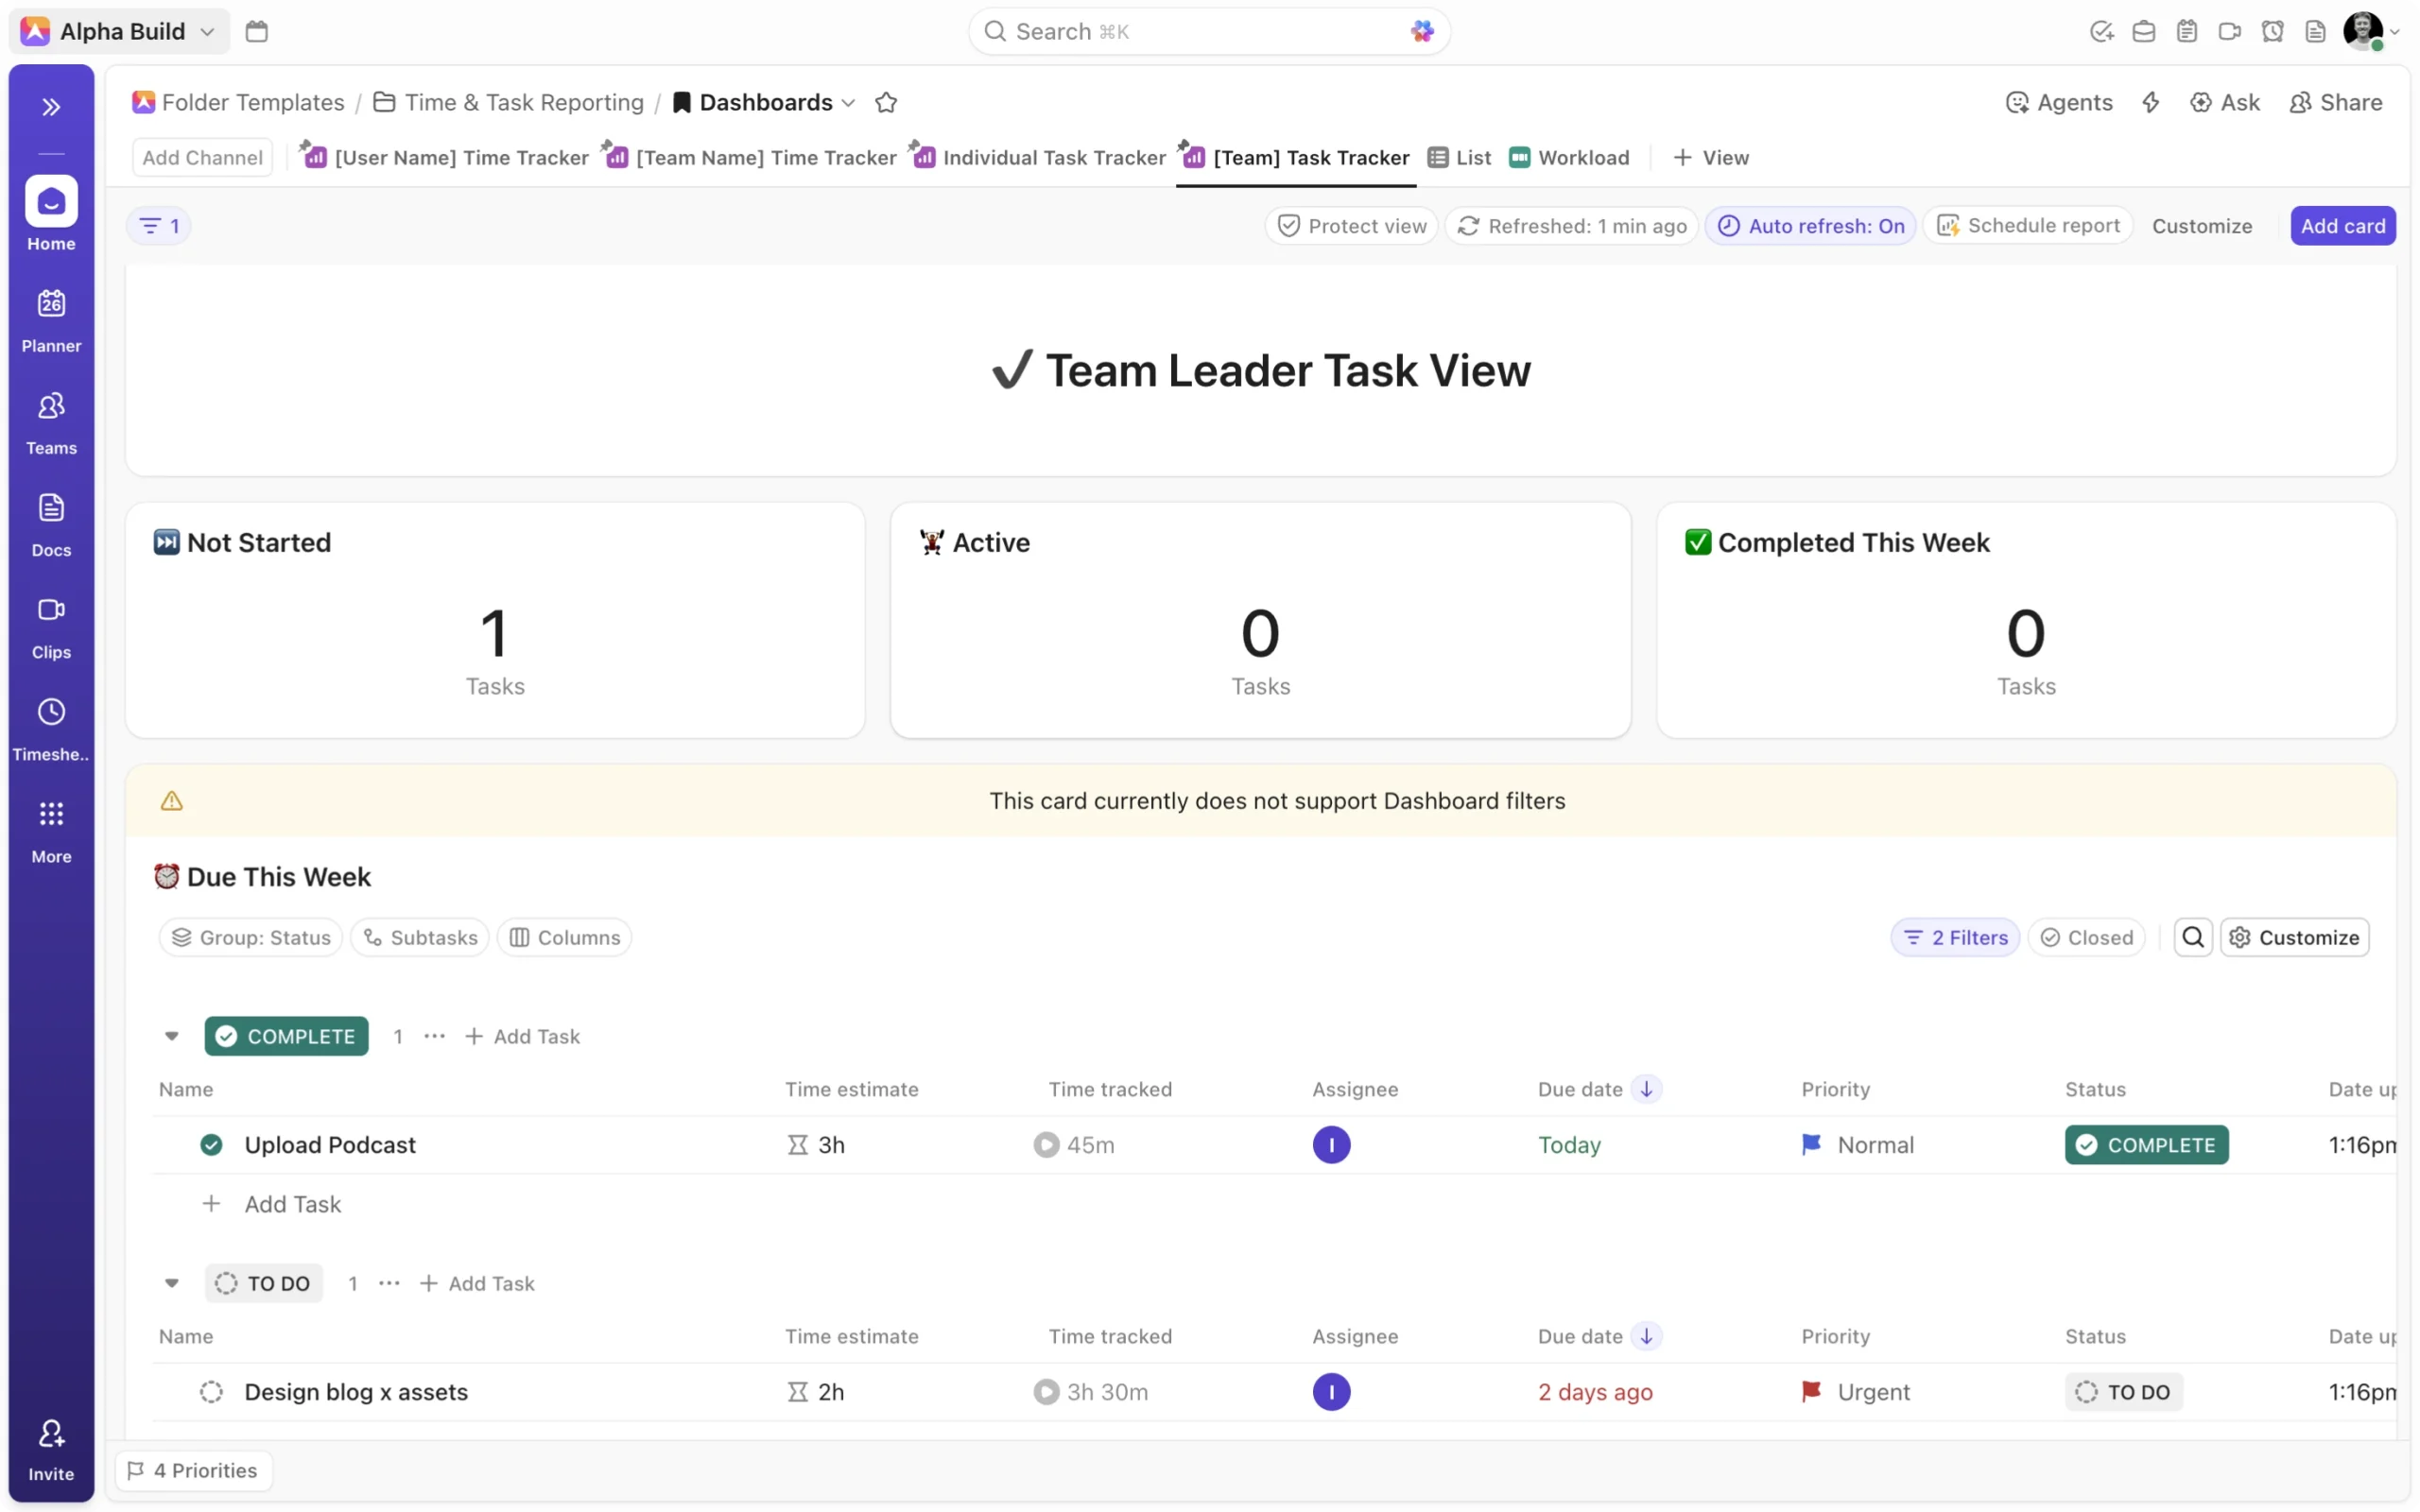Open the Alpha Build workspace dropdown
The height and width of the screenshot is (1512, 2420).
120,31
